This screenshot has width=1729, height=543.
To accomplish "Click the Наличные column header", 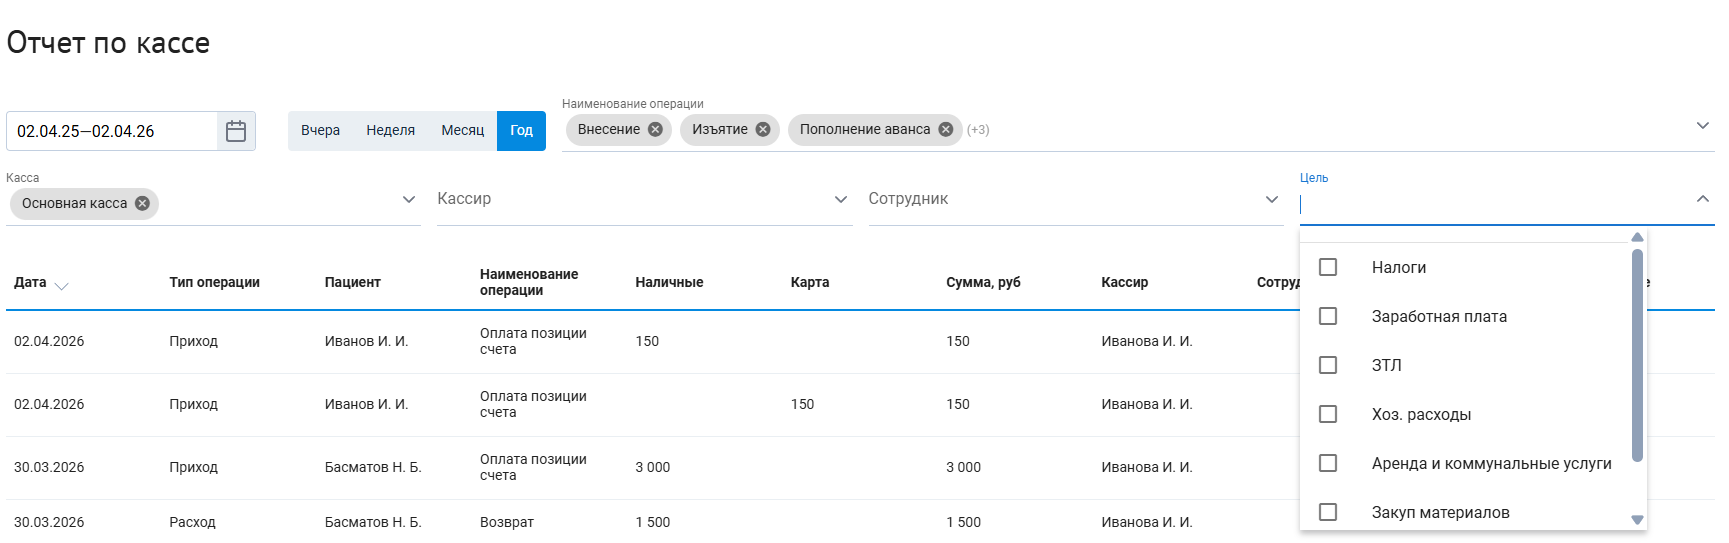I will coord(669,282).
